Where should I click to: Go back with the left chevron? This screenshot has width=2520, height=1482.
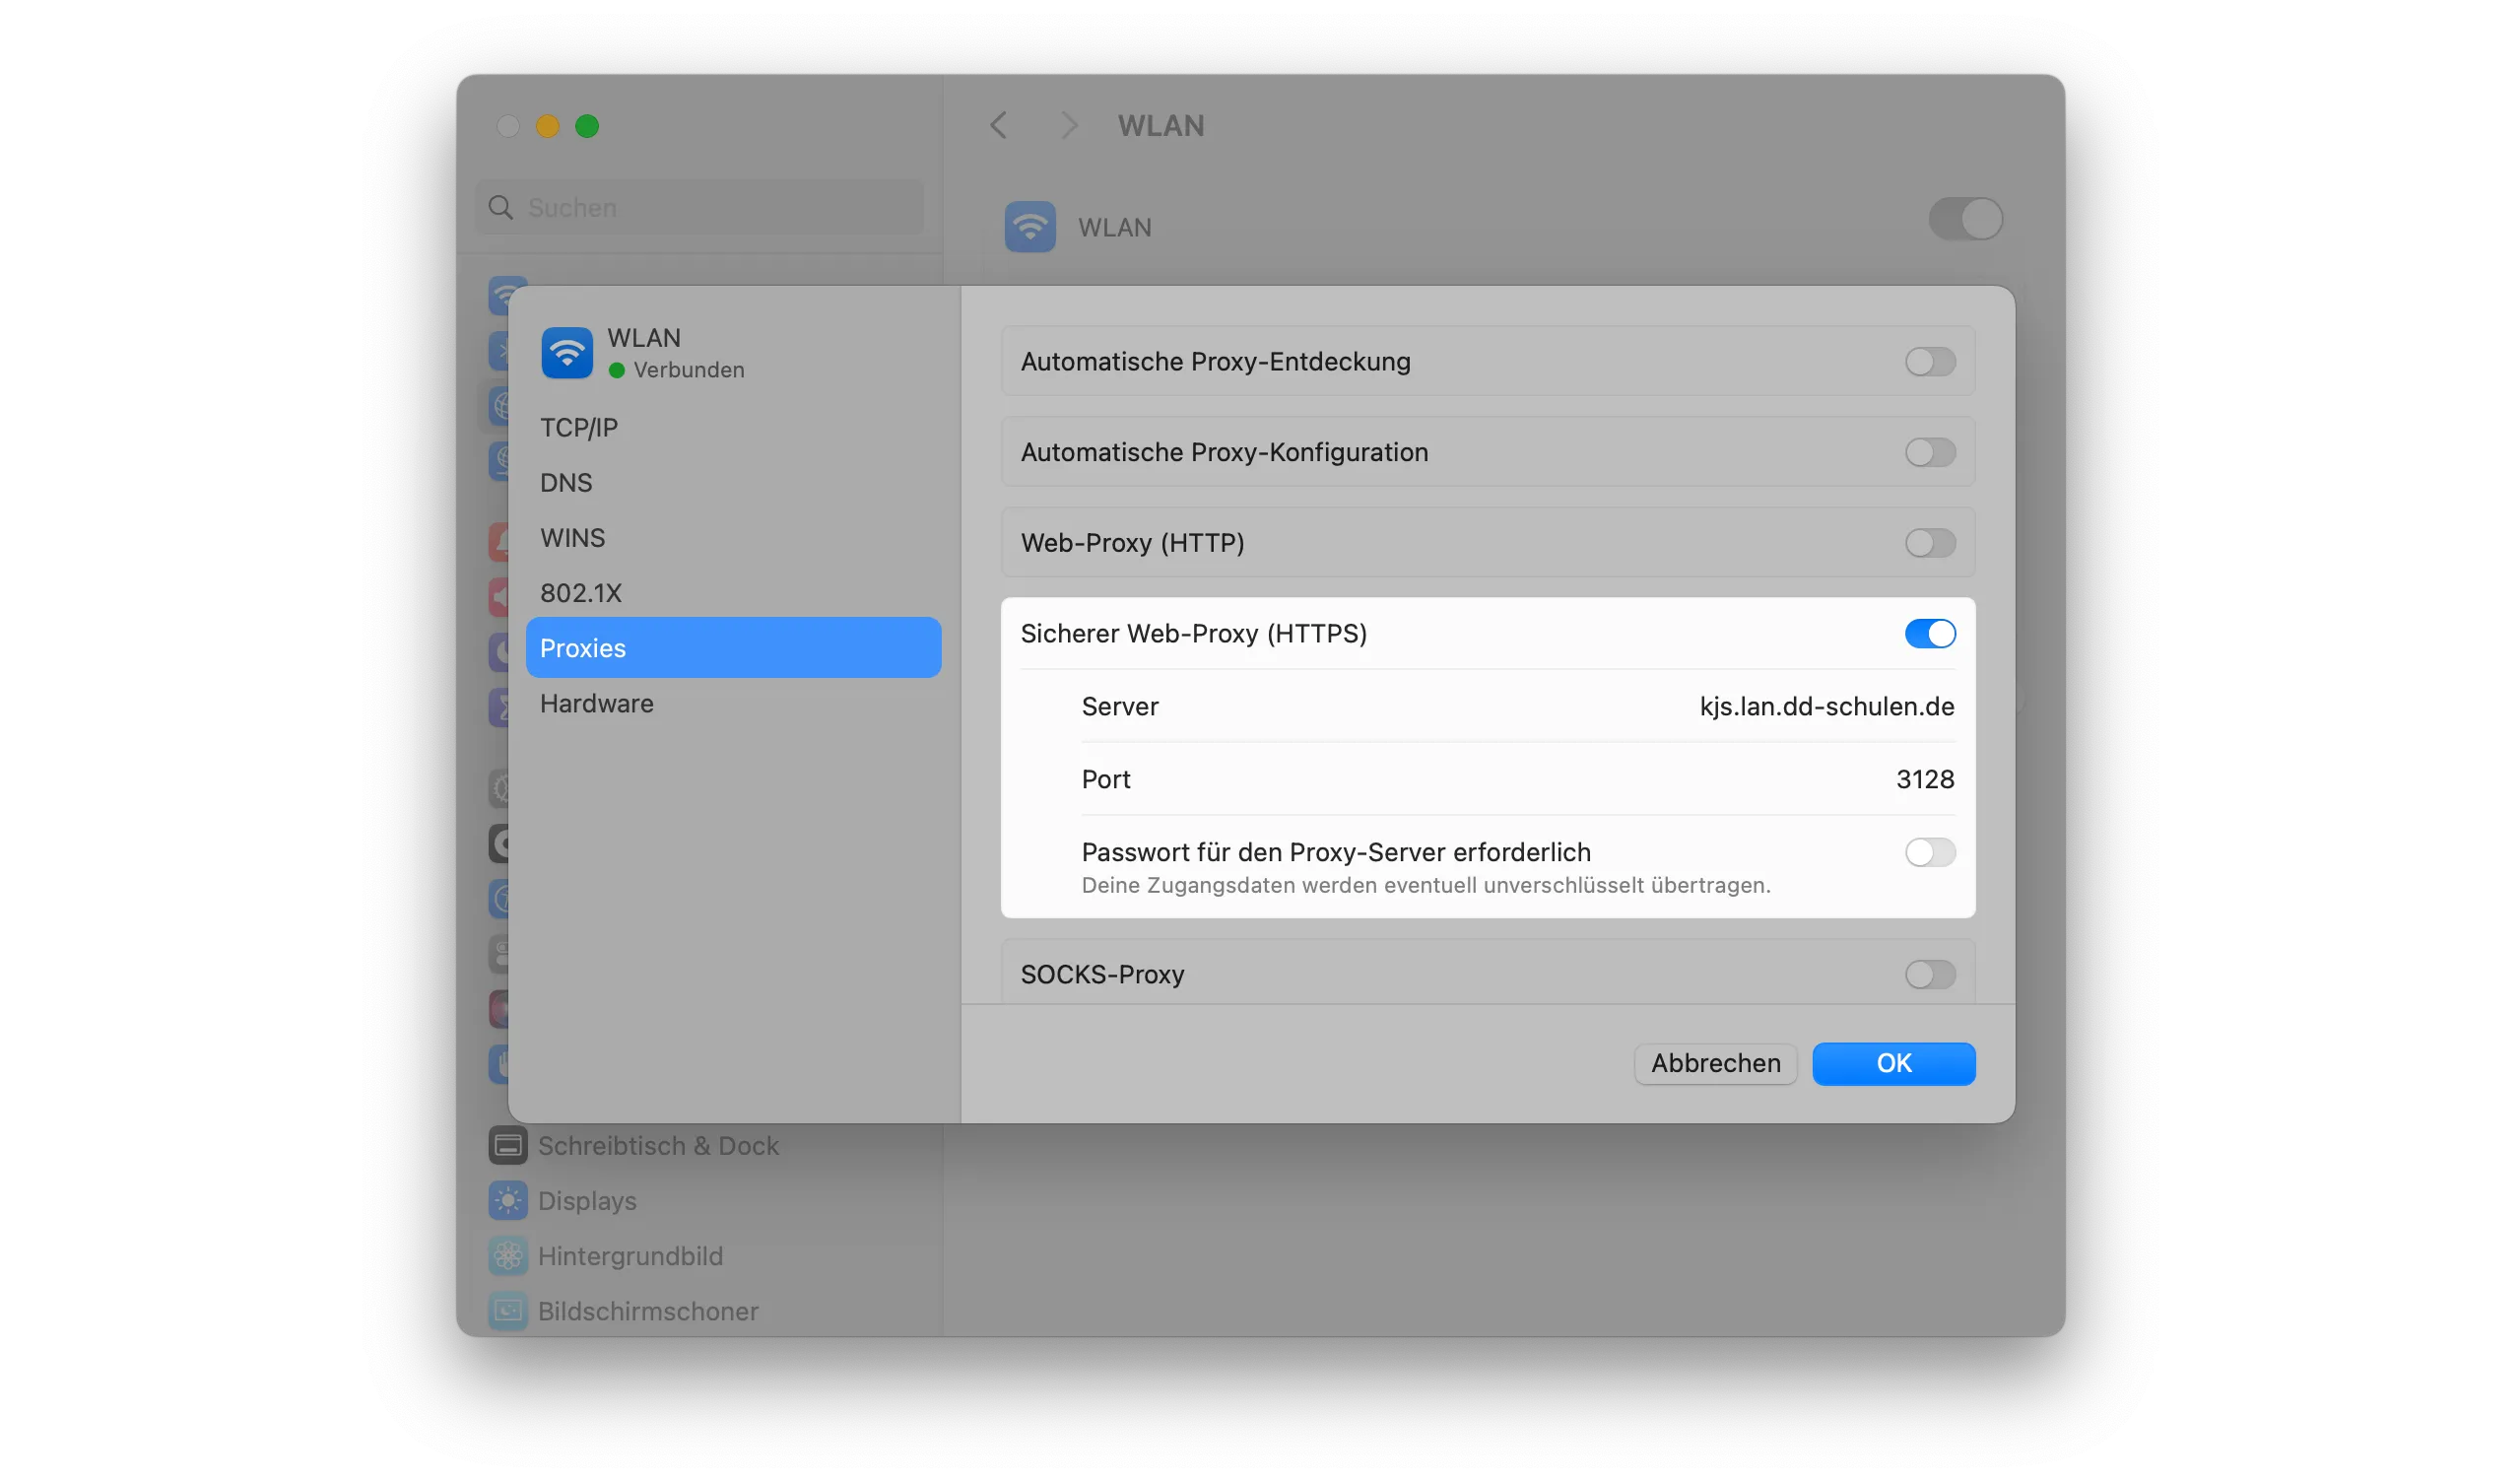click(x=998, y=126)
